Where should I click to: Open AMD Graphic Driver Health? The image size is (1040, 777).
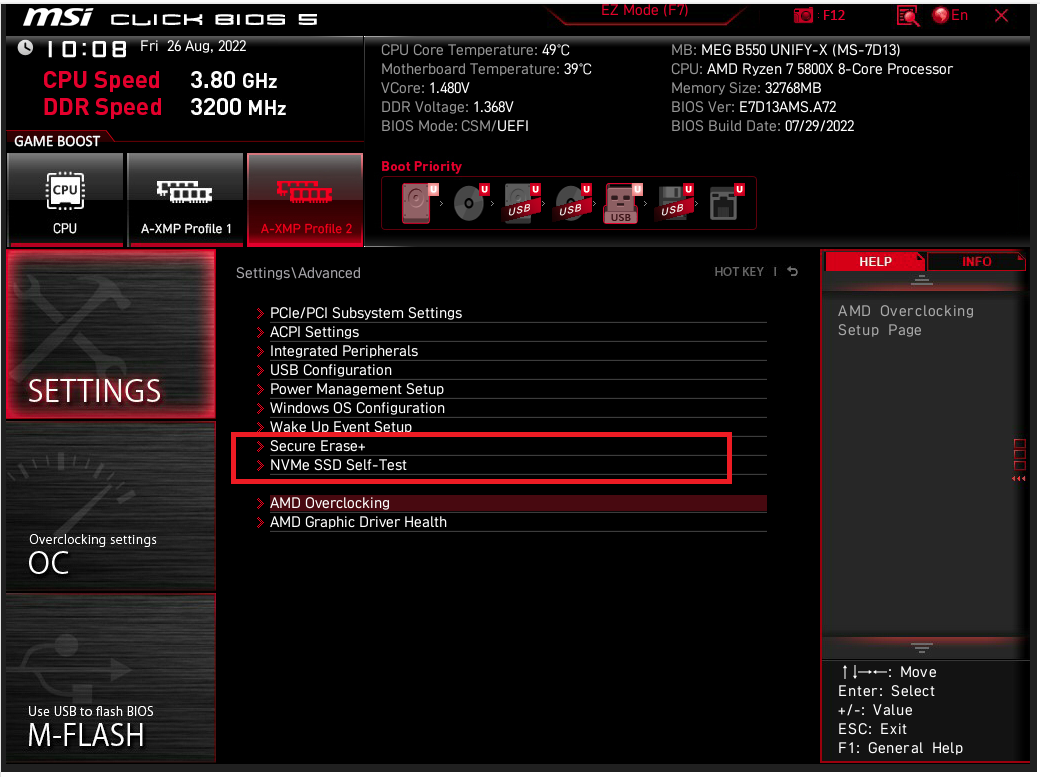coord(511,522)
